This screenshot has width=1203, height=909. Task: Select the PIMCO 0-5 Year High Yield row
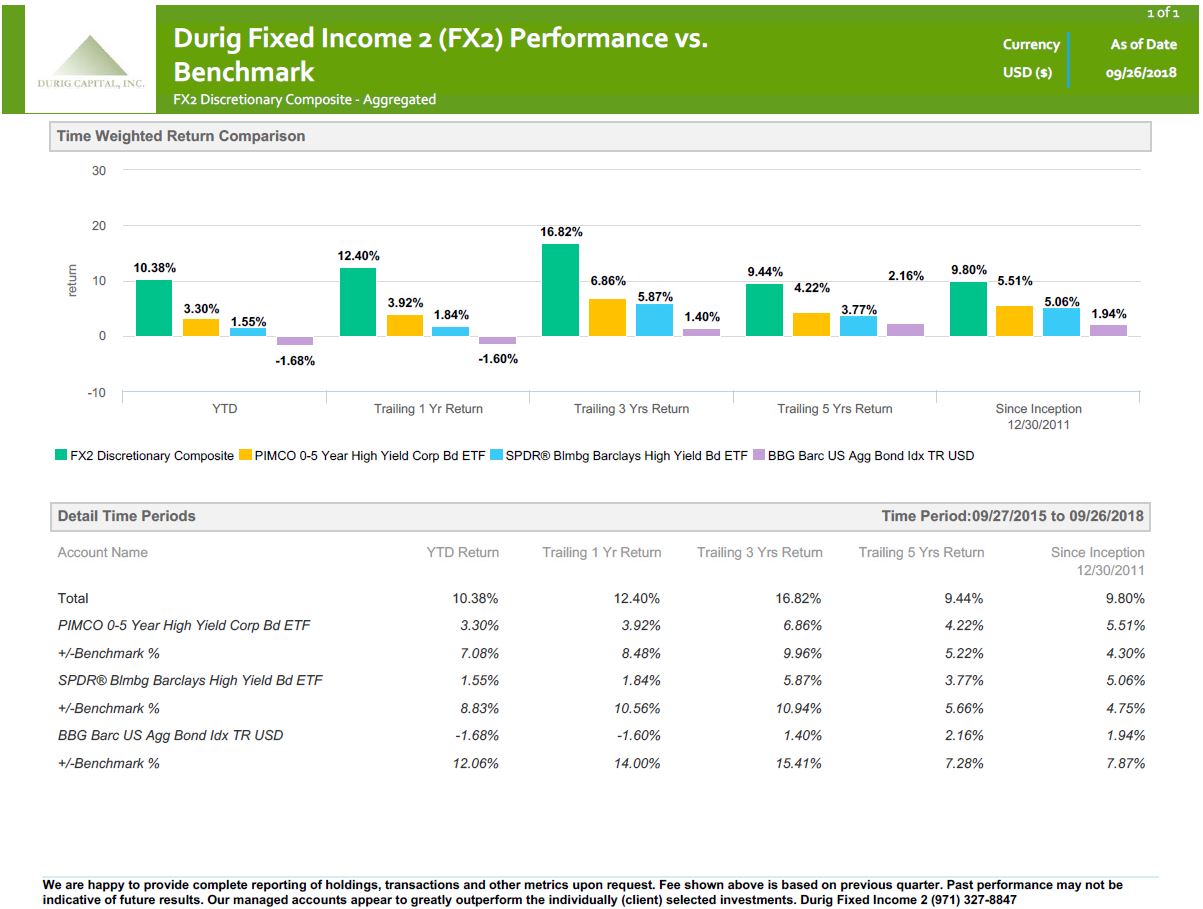coord(601,626)
